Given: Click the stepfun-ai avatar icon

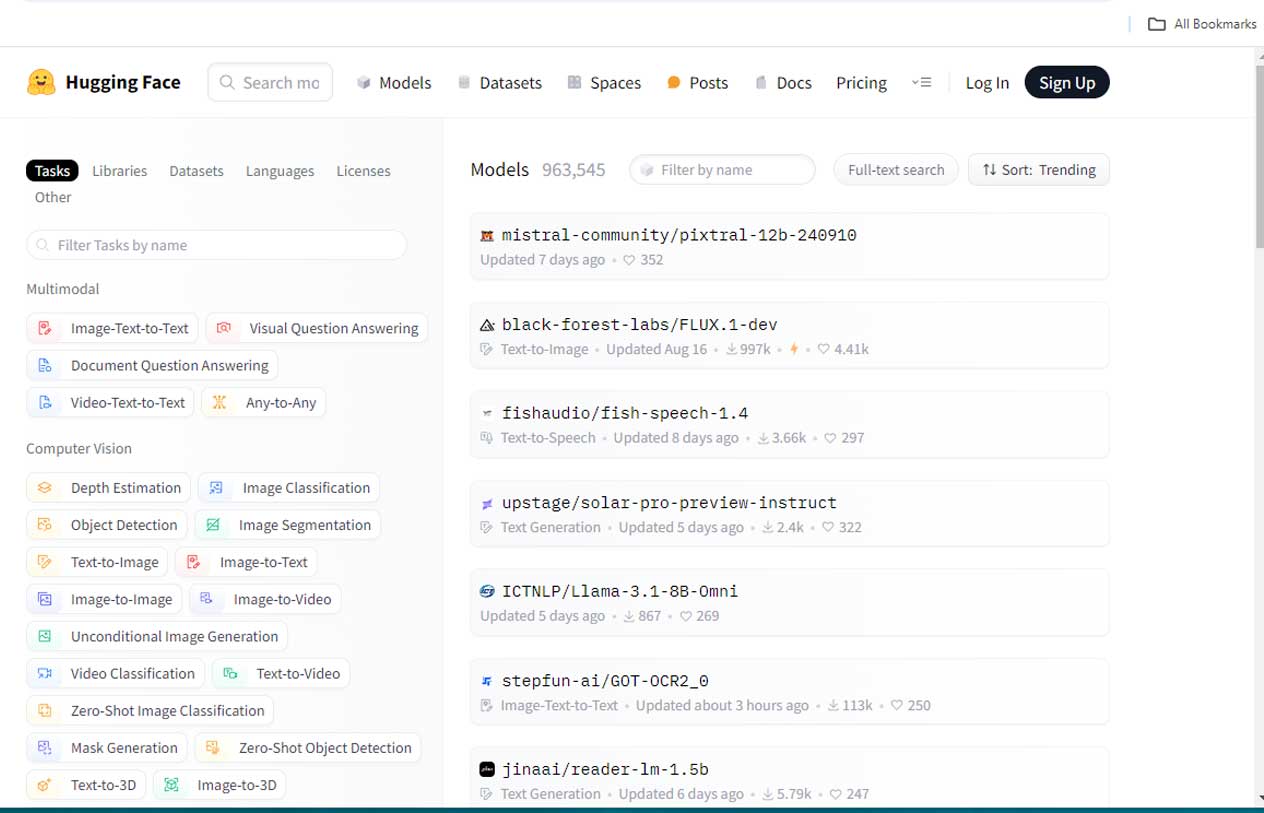Looking at the screenshot, I should tap(487, 681).
